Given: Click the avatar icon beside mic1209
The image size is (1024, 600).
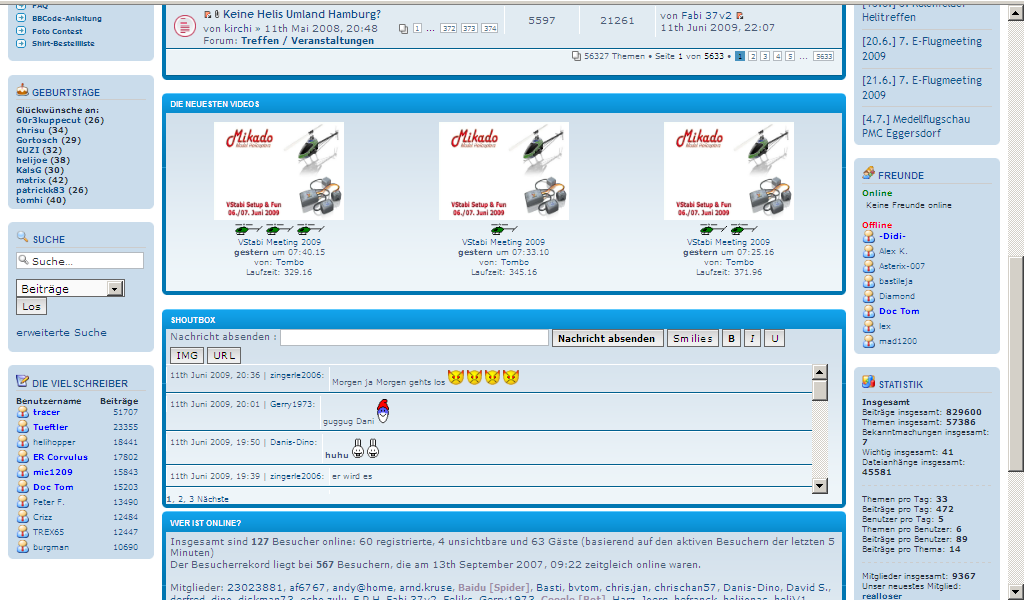Looking at the screenshot, I should tap(23, 472).
